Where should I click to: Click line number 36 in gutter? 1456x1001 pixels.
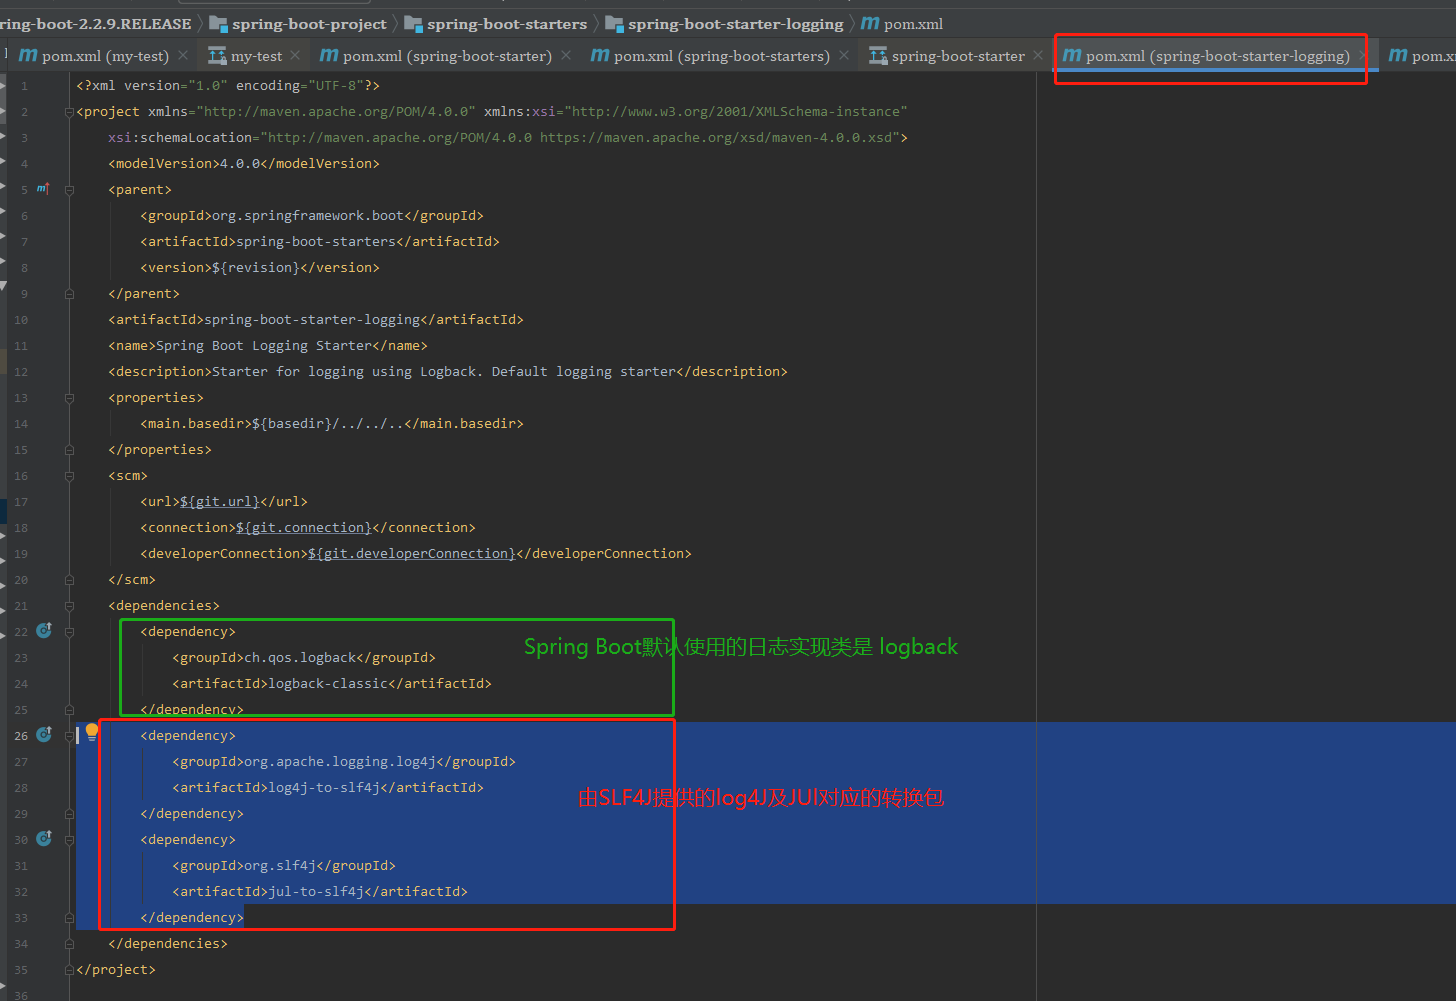[x=21, y=995]
